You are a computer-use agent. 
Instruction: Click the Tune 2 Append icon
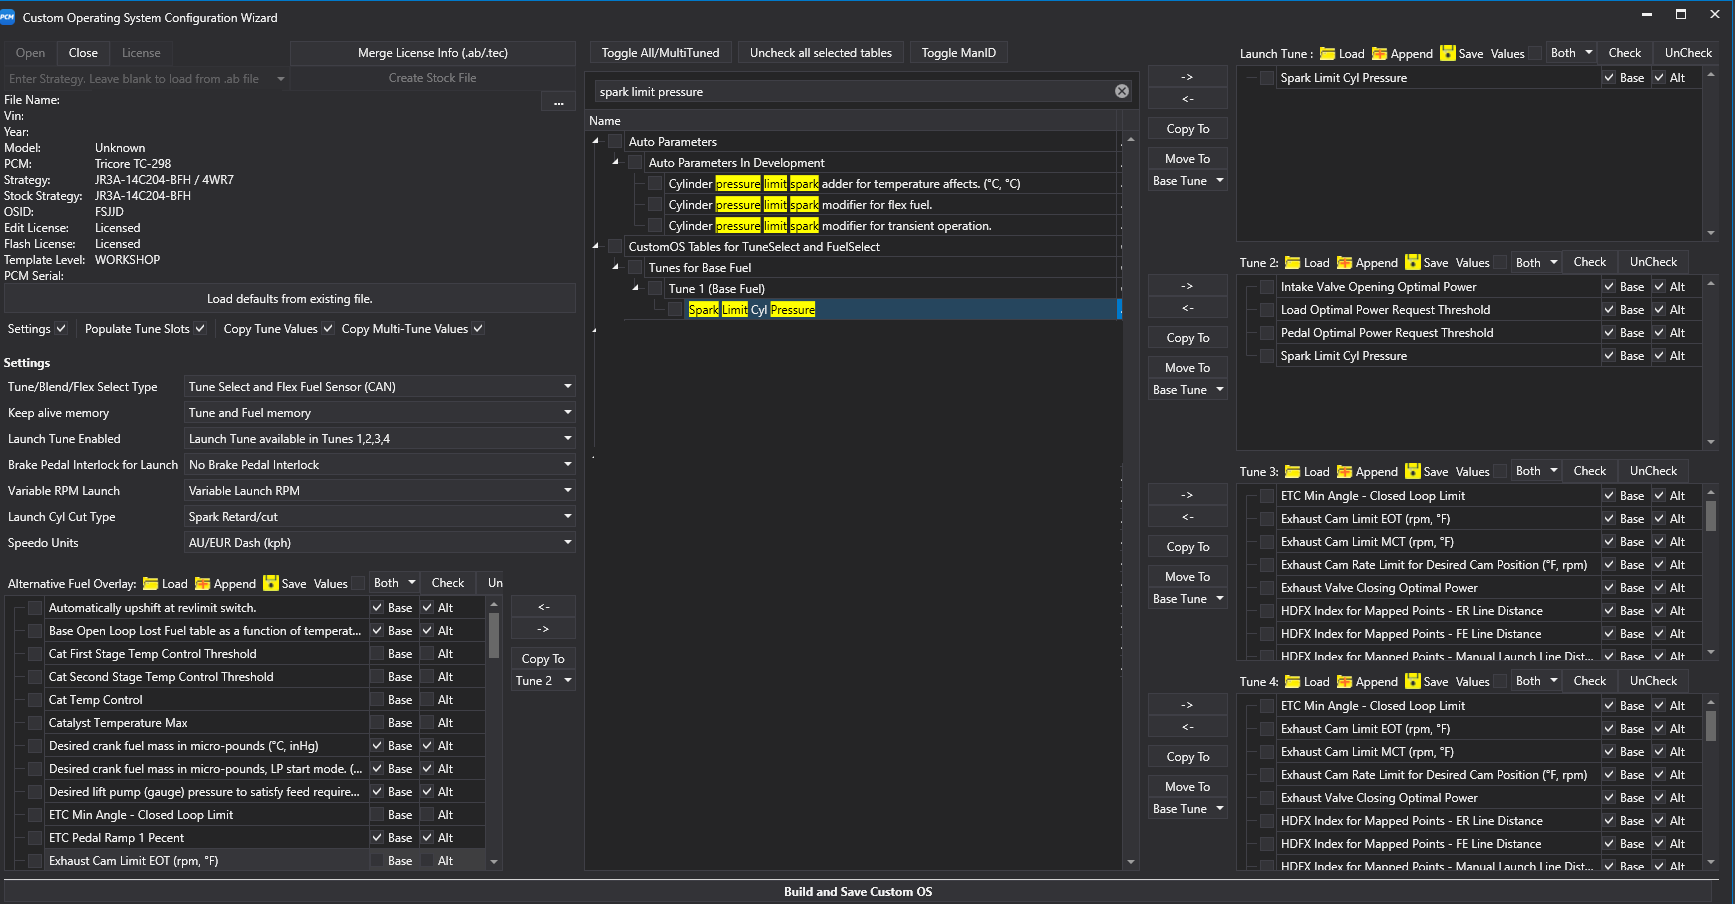1345,263
